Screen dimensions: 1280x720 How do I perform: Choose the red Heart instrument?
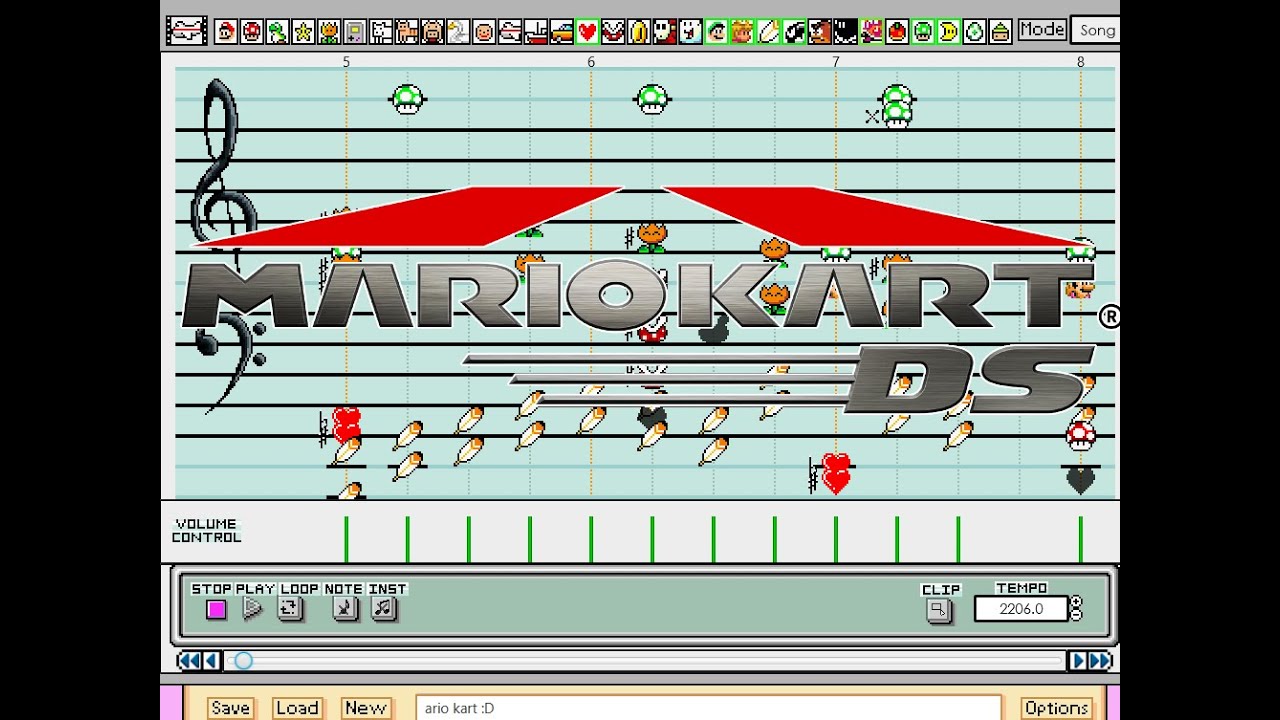click(587, 31)
